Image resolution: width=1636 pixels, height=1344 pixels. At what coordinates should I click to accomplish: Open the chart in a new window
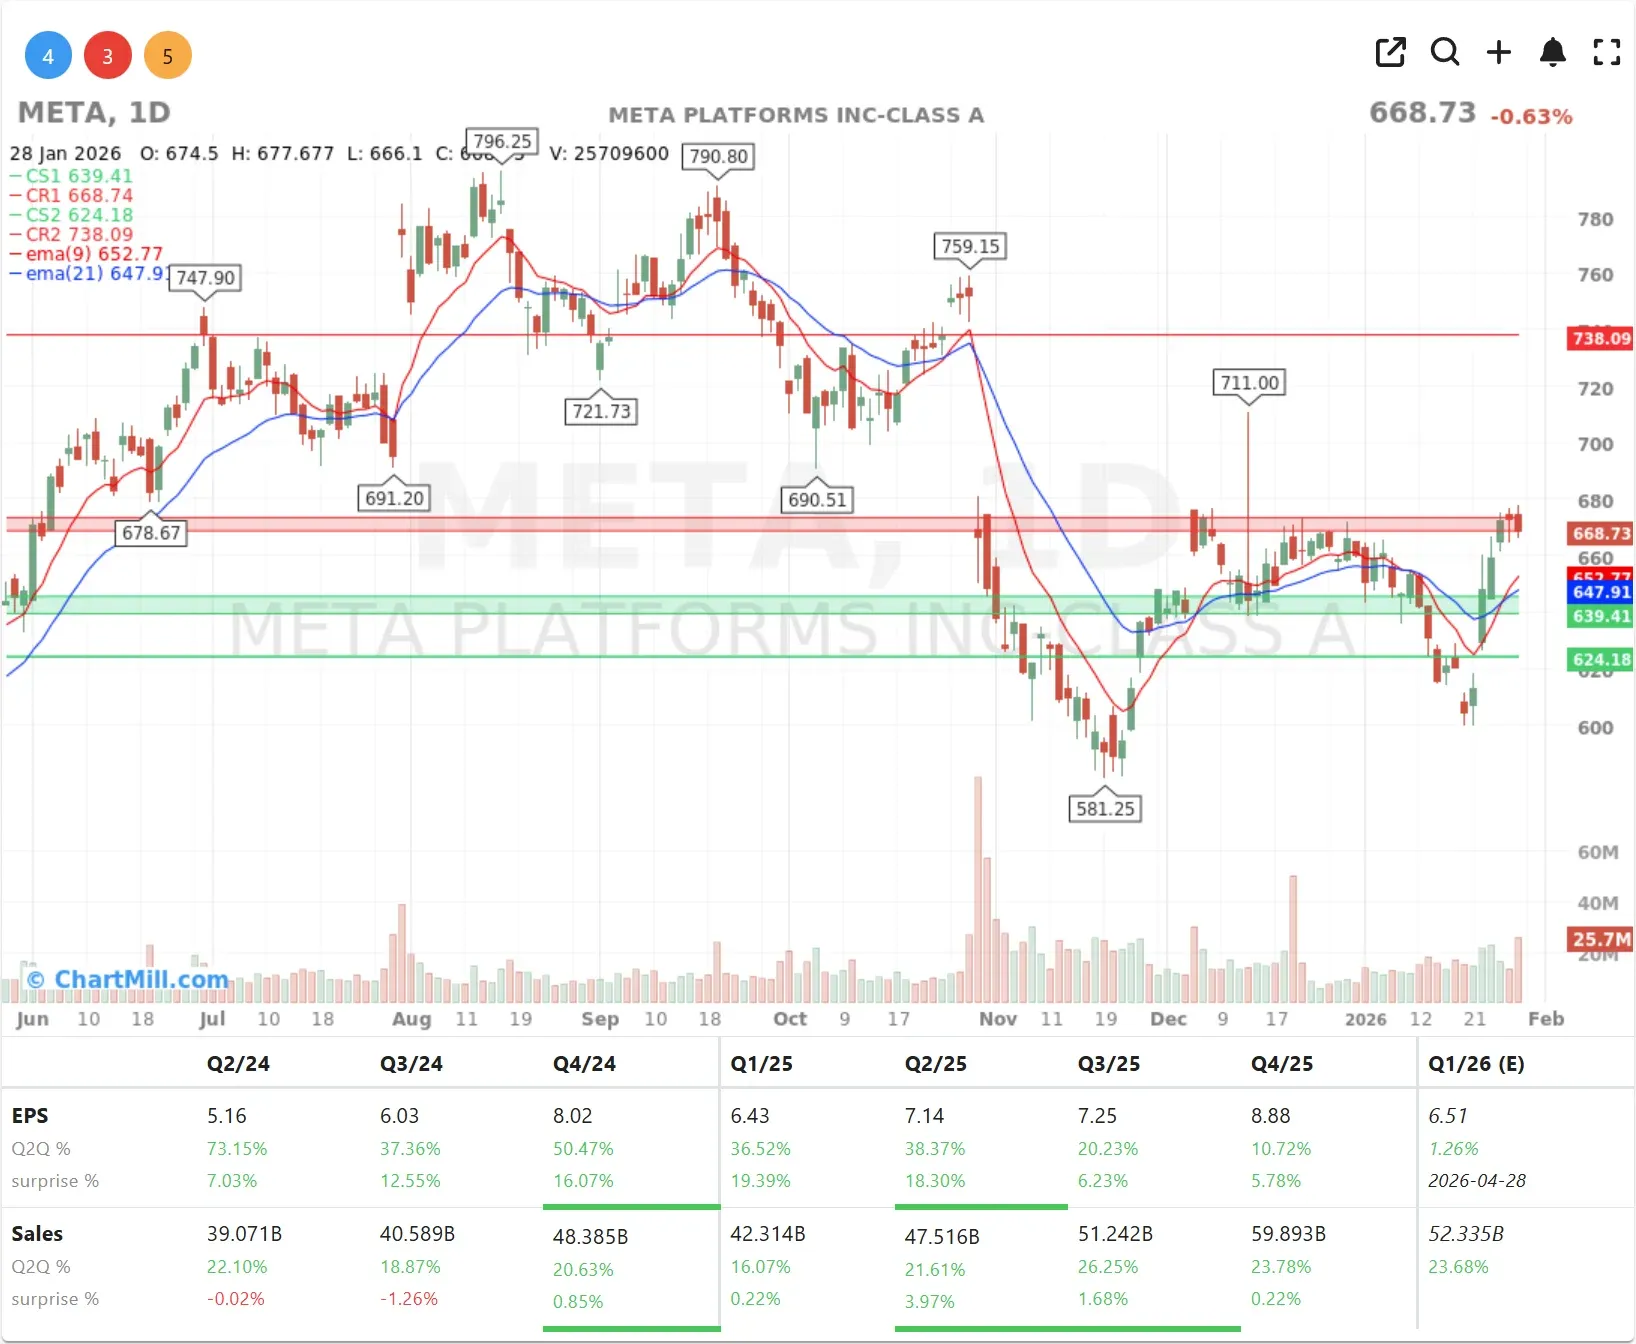1390,52
